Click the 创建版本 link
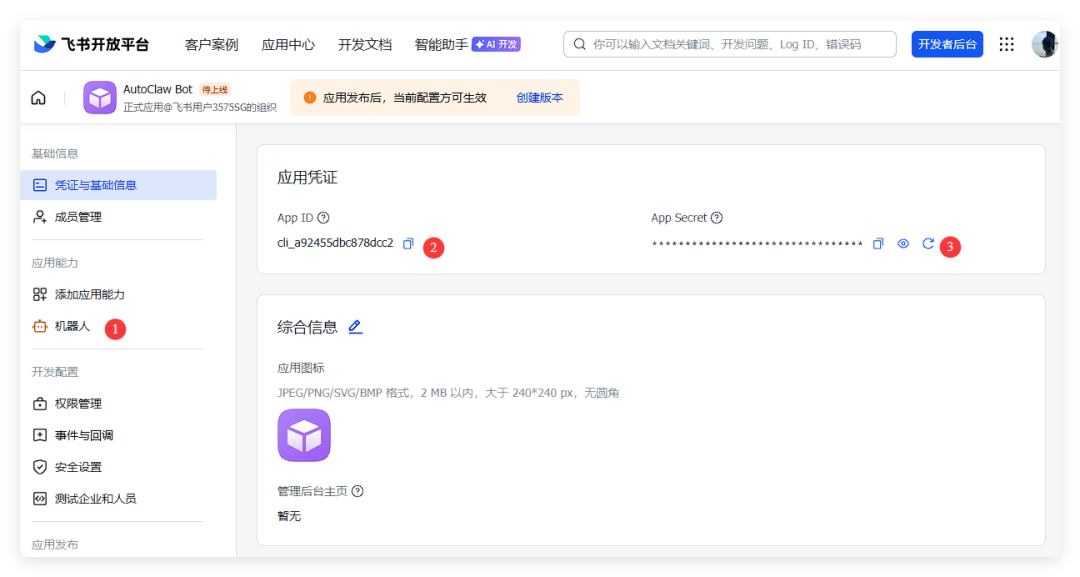Screen dimensions: 1080x577 (x=539, y=98)
